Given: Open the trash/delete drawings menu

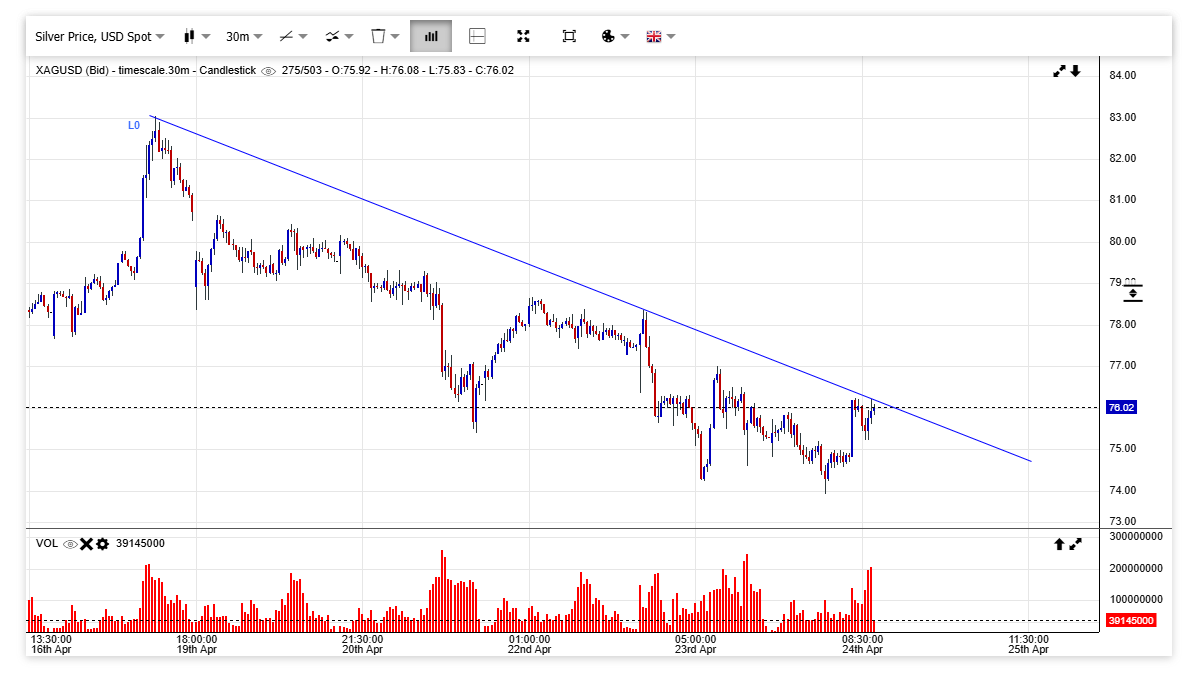Looking at the screenshot, I should point(385,37).
